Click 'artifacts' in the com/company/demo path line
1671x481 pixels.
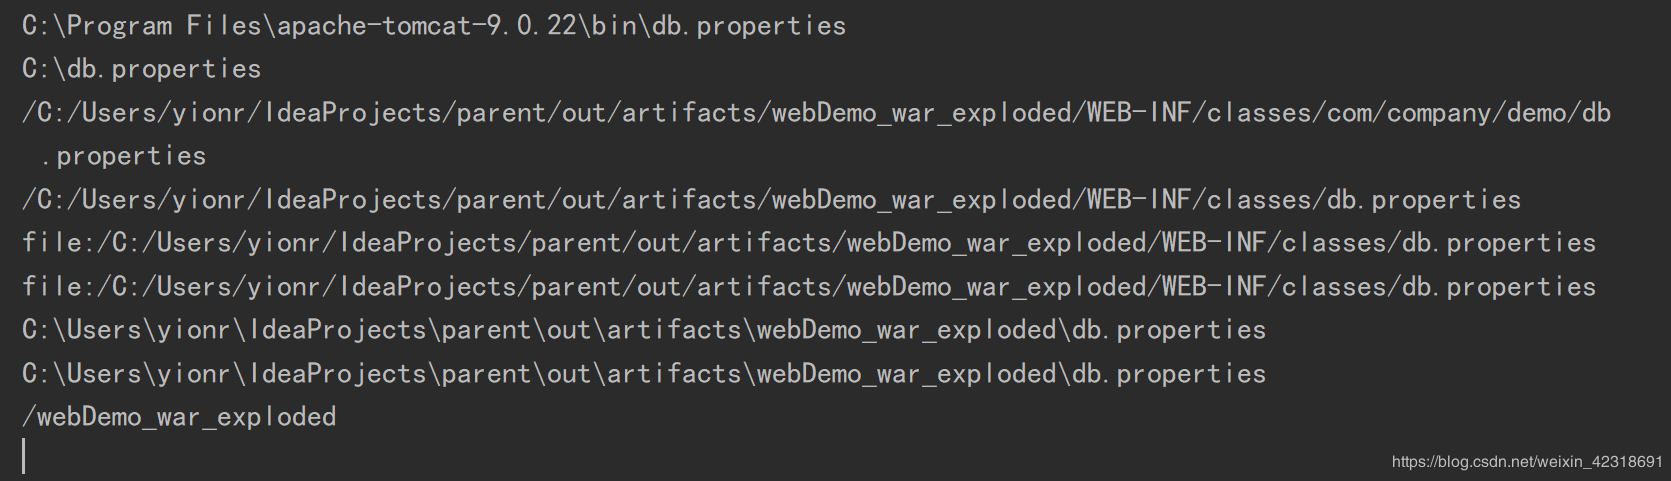(689, 113)
